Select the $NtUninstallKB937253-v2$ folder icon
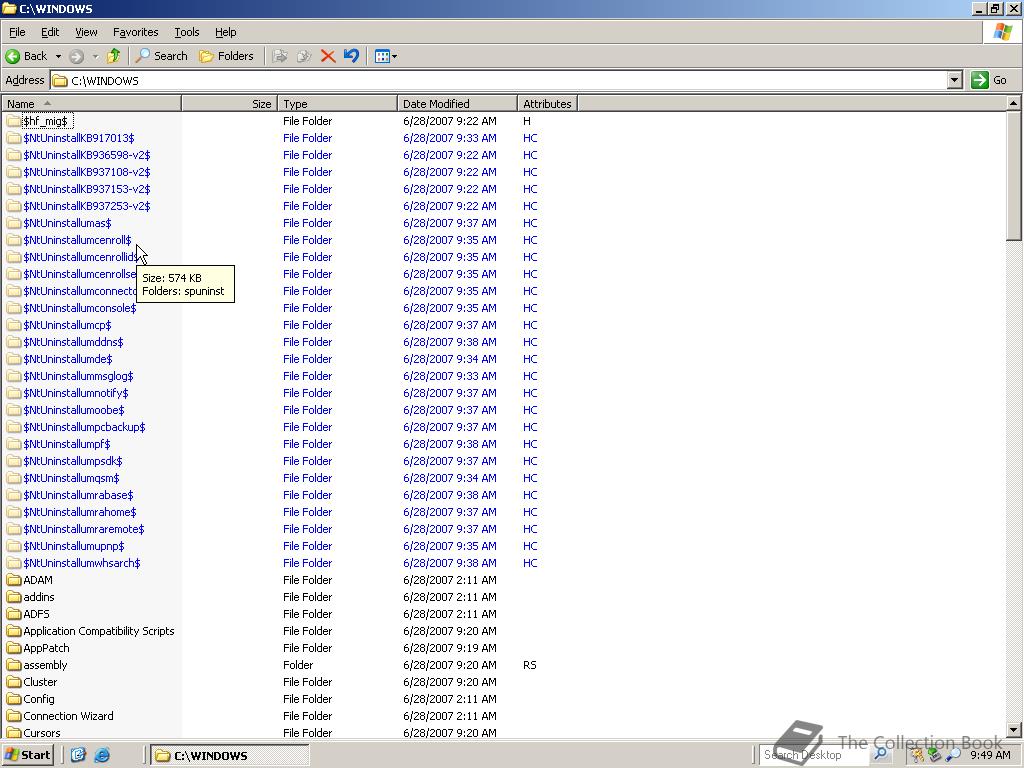Screen dimensions: 1024x768 click(14, 206)
